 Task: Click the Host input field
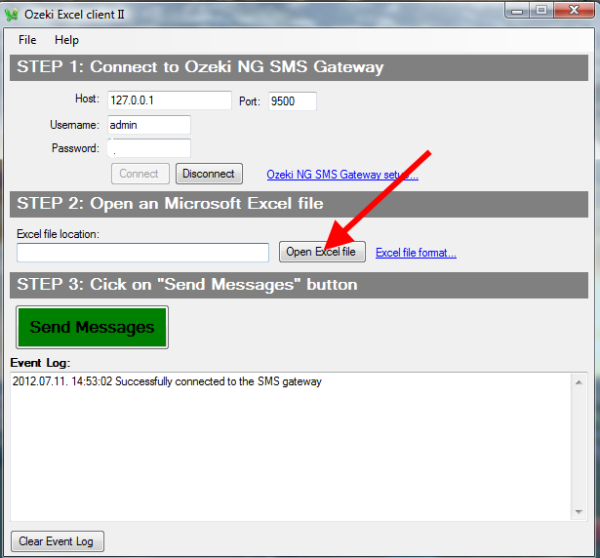tap(169, 100)
